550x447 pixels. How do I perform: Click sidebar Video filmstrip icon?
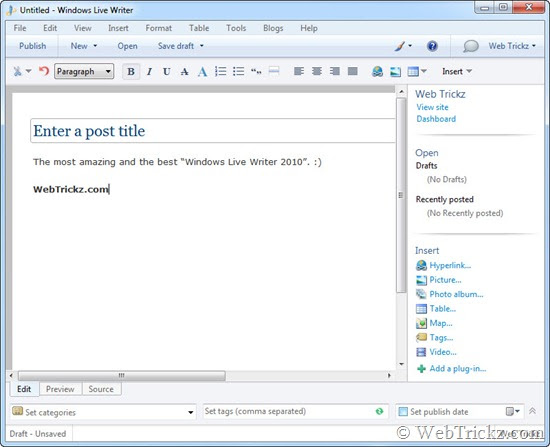421,352
